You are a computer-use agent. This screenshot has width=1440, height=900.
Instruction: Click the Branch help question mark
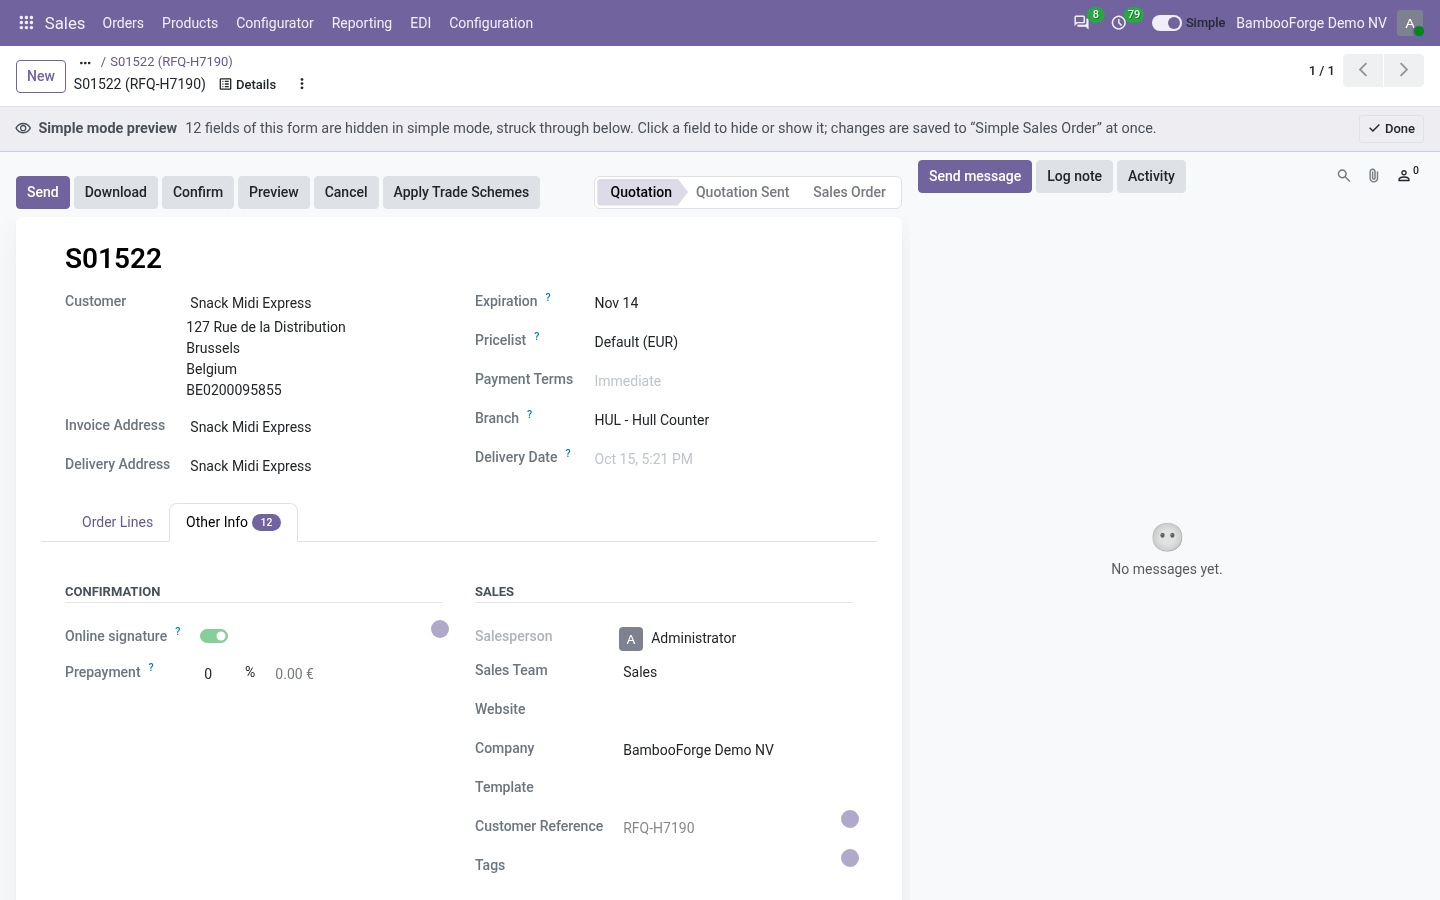[x=530, y=414]
